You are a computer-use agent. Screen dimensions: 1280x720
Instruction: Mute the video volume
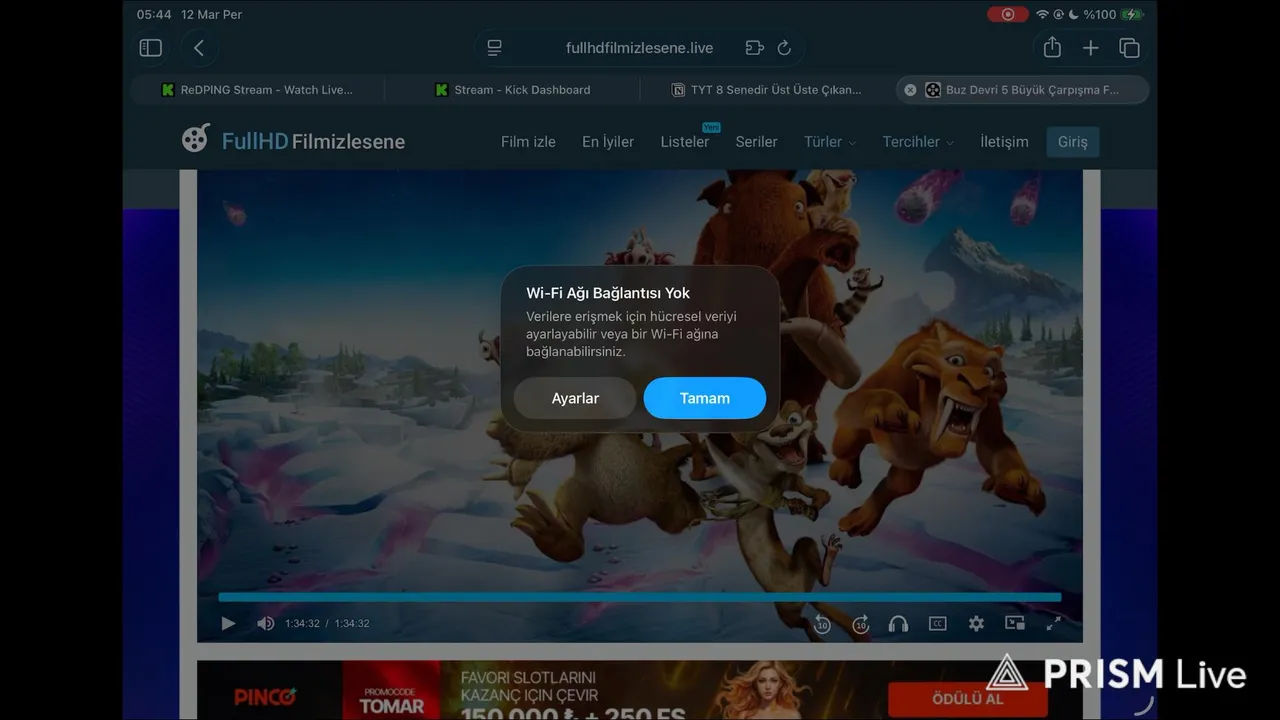click(265, 623)
